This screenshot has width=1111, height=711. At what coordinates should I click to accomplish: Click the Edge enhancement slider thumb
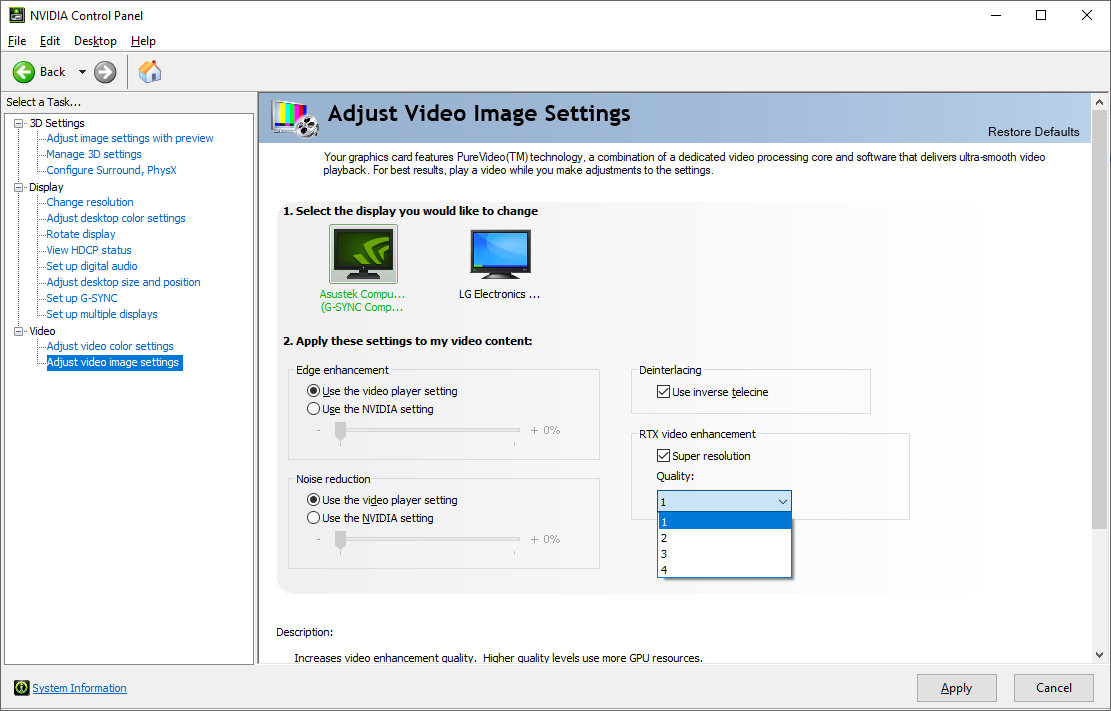coord(340,431)
